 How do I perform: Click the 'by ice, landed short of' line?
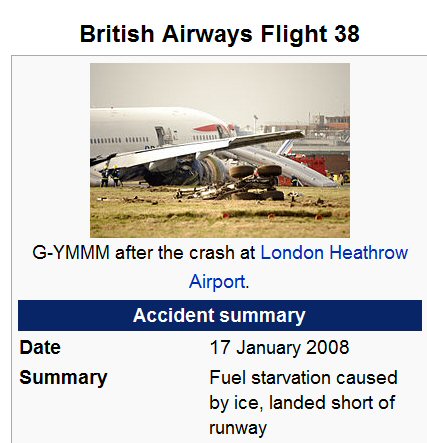coord(302,403)
